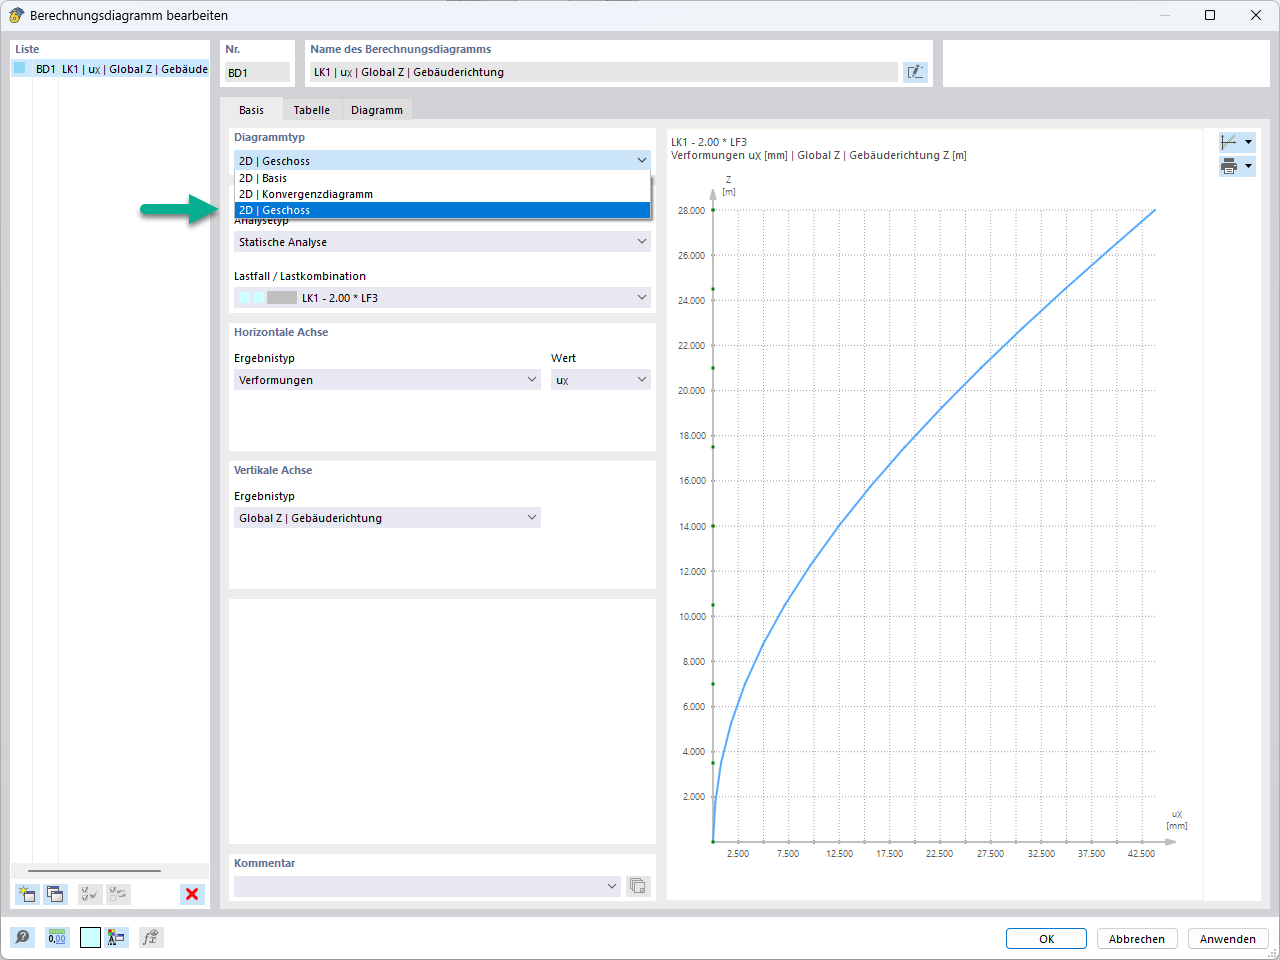Image resolution: width=1280 pixels, height=960 pixels.
Task: Click the cyan color square of BD1 row
Action: coord(19,68)
